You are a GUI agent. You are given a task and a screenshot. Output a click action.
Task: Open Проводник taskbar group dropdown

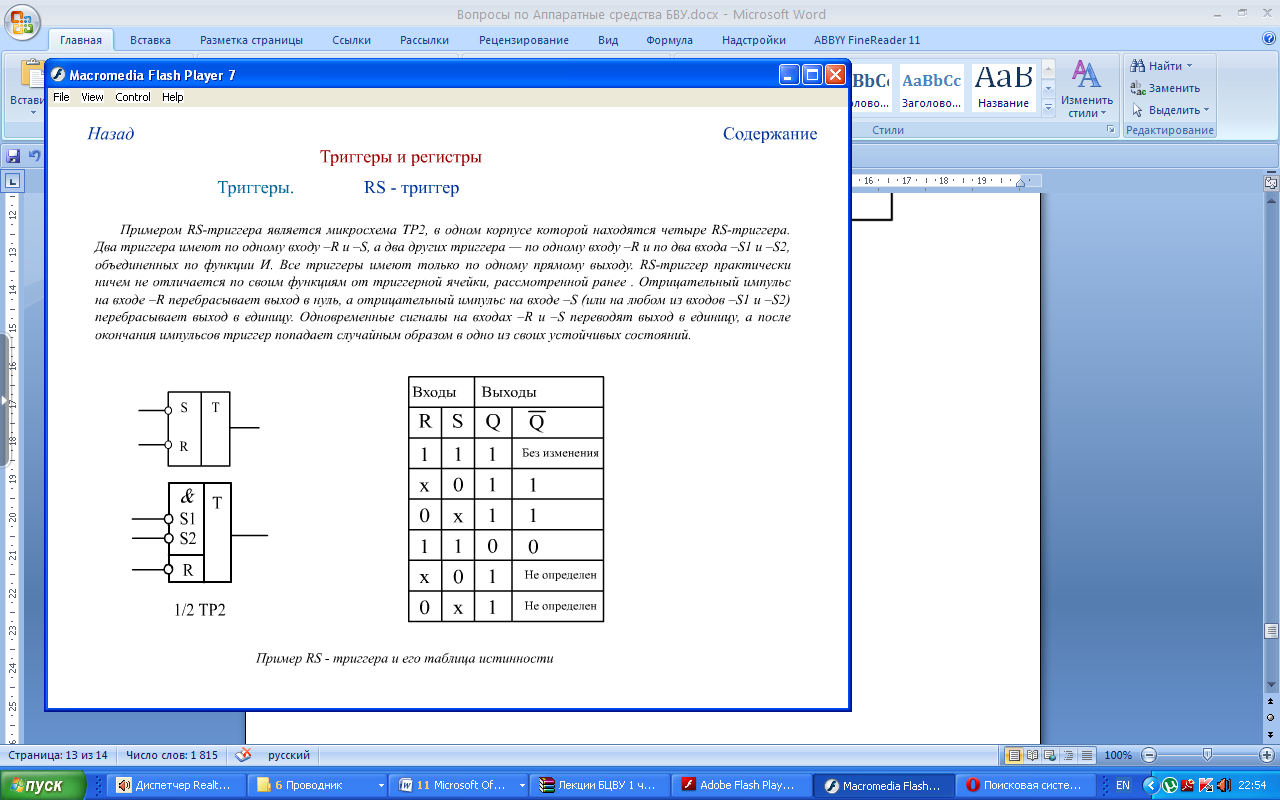point(381,786)
